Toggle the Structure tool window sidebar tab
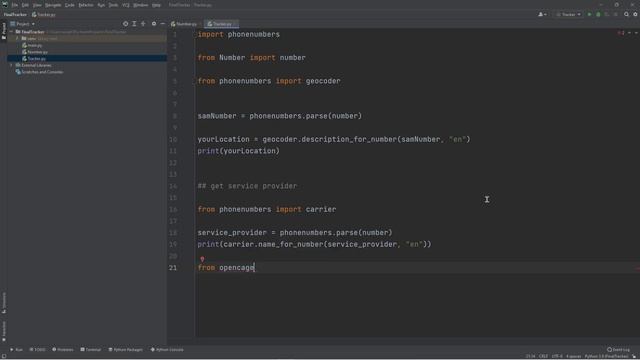640x360 pixels. pyautogui.click(x=4, y=302)
